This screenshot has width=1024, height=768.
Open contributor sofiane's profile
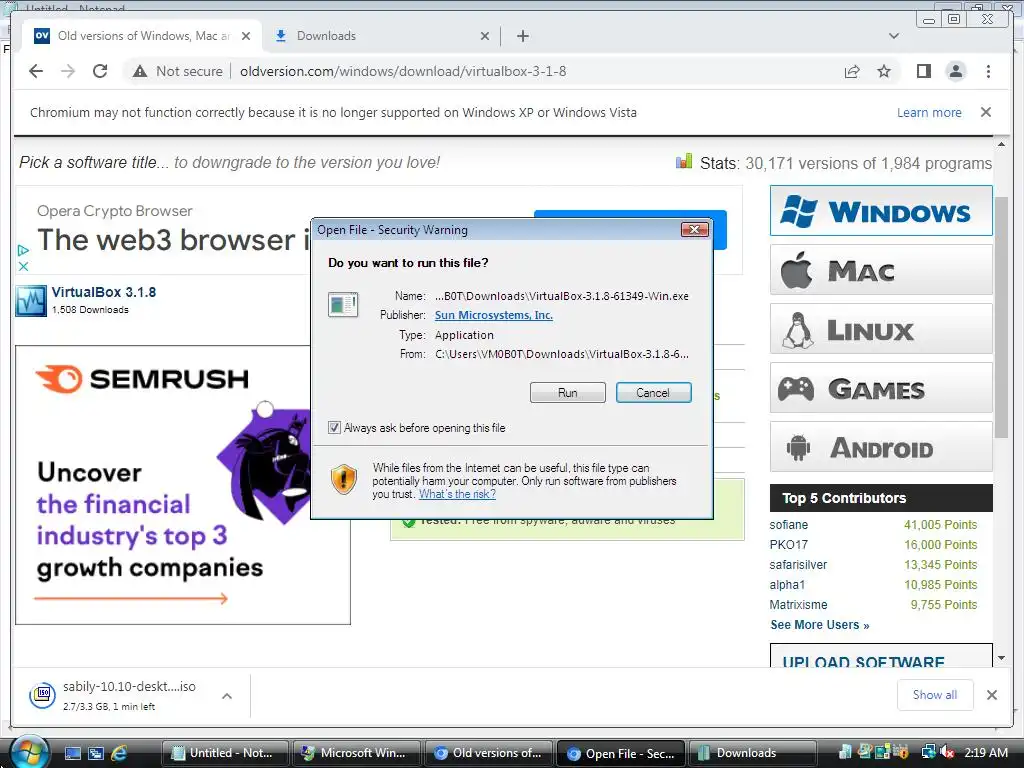coord(788,524)
